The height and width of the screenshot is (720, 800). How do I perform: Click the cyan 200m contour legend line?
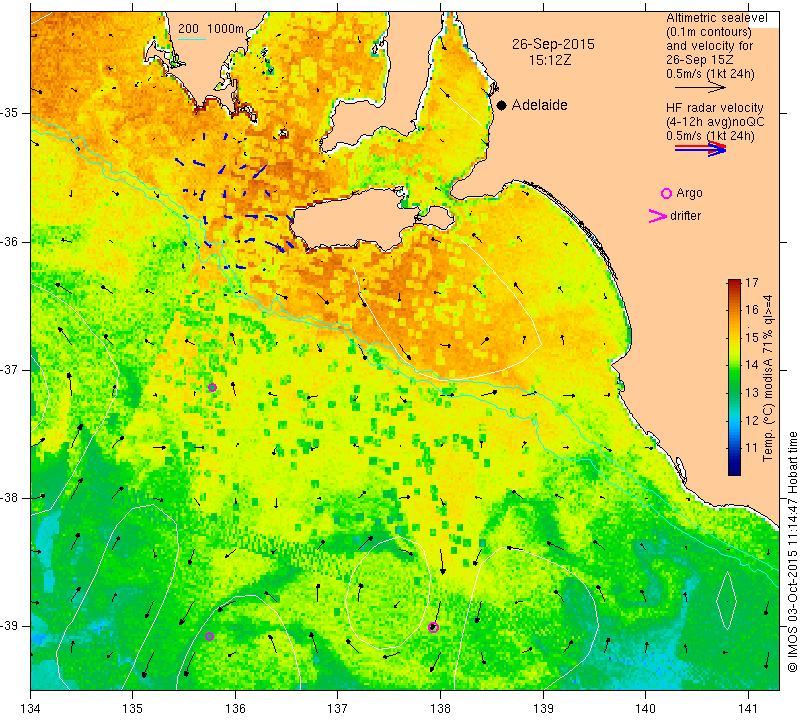click(x=191, y=39)
